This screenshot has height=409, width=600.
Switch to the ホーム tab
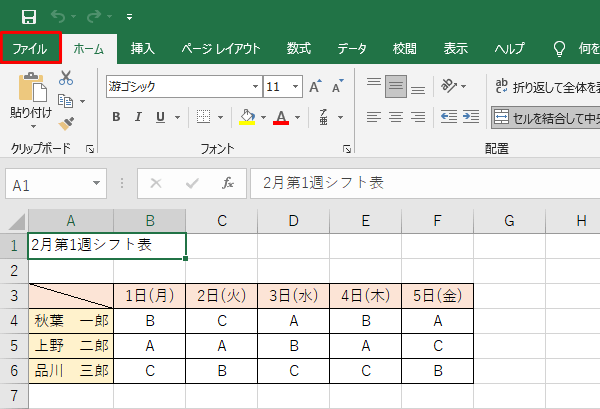(89, 49)
